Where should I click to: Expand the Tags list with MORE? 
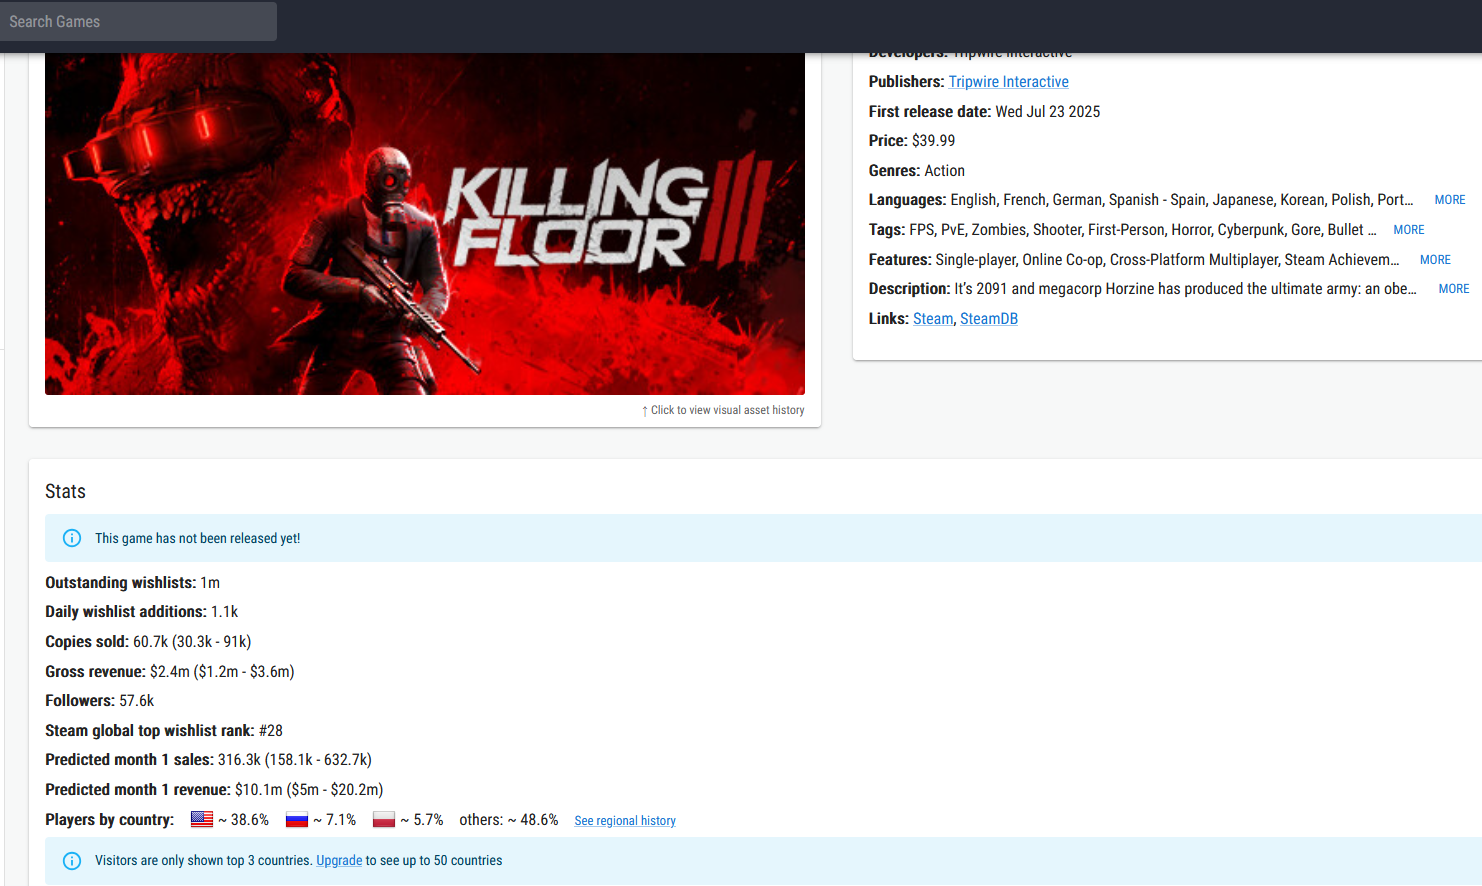1408,230
